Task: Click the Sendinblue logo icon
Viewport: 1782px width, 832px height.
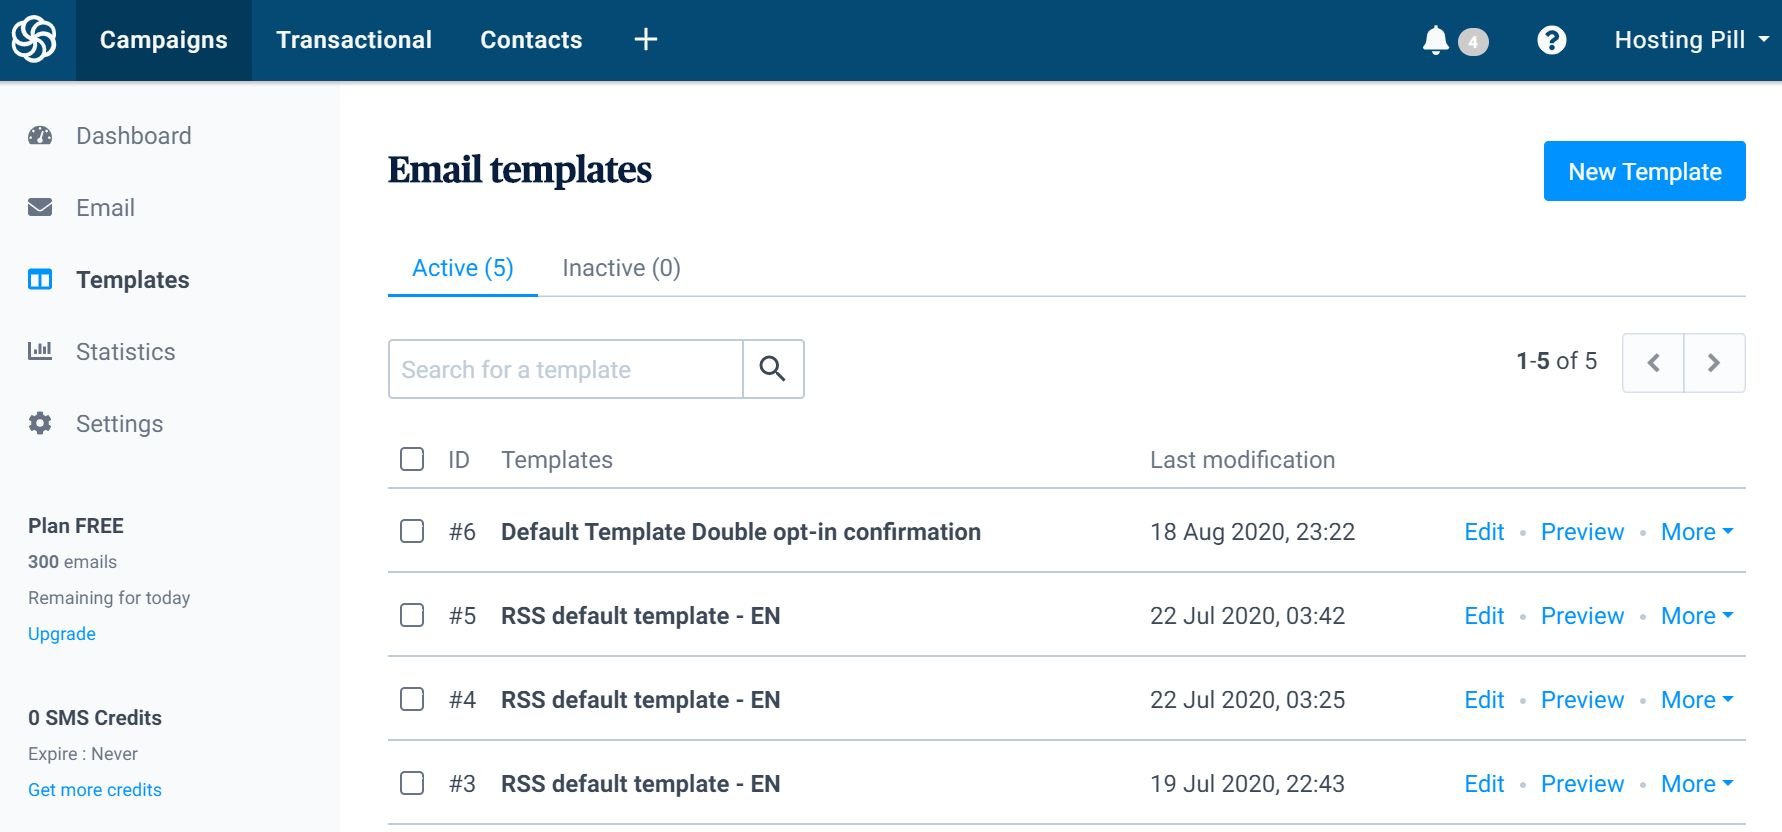Action: [x=34, y=40]
